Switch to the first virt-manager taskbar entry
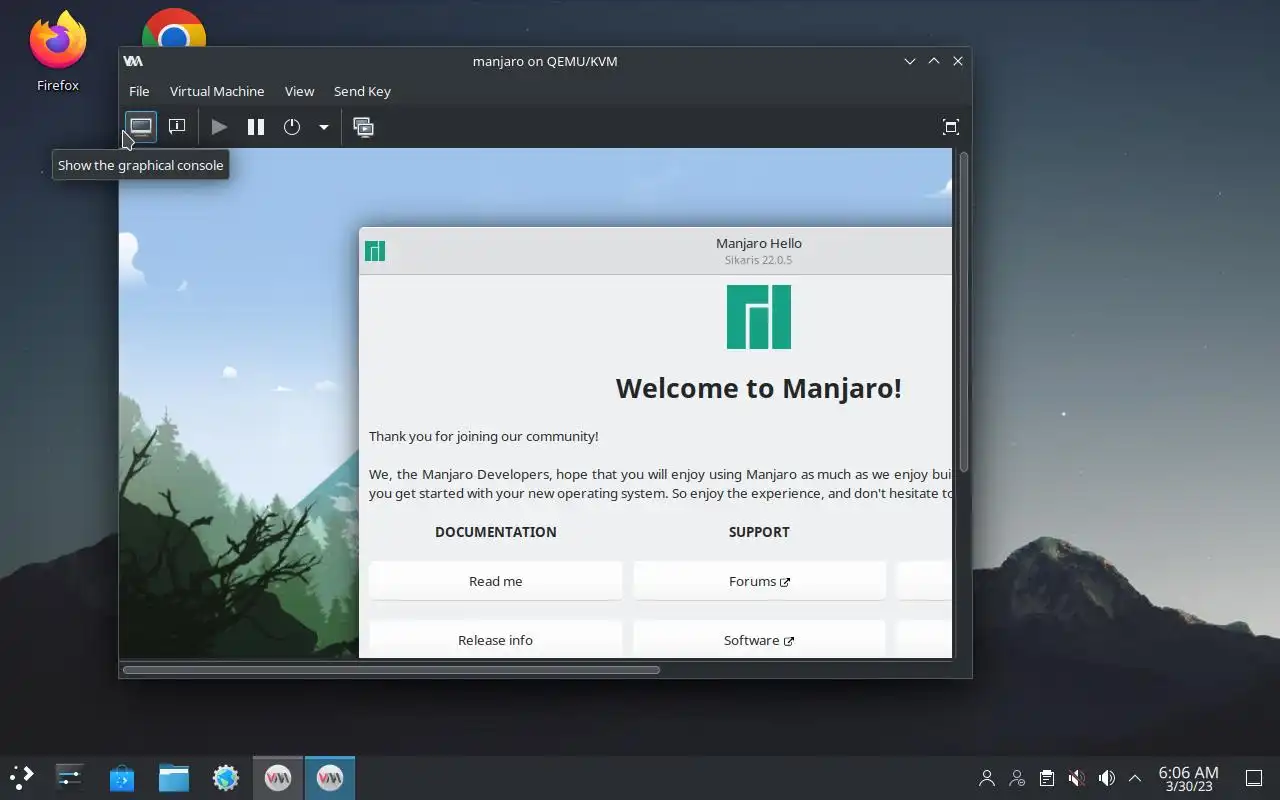This screenshot has height=800, width=1280. point(278,778)
